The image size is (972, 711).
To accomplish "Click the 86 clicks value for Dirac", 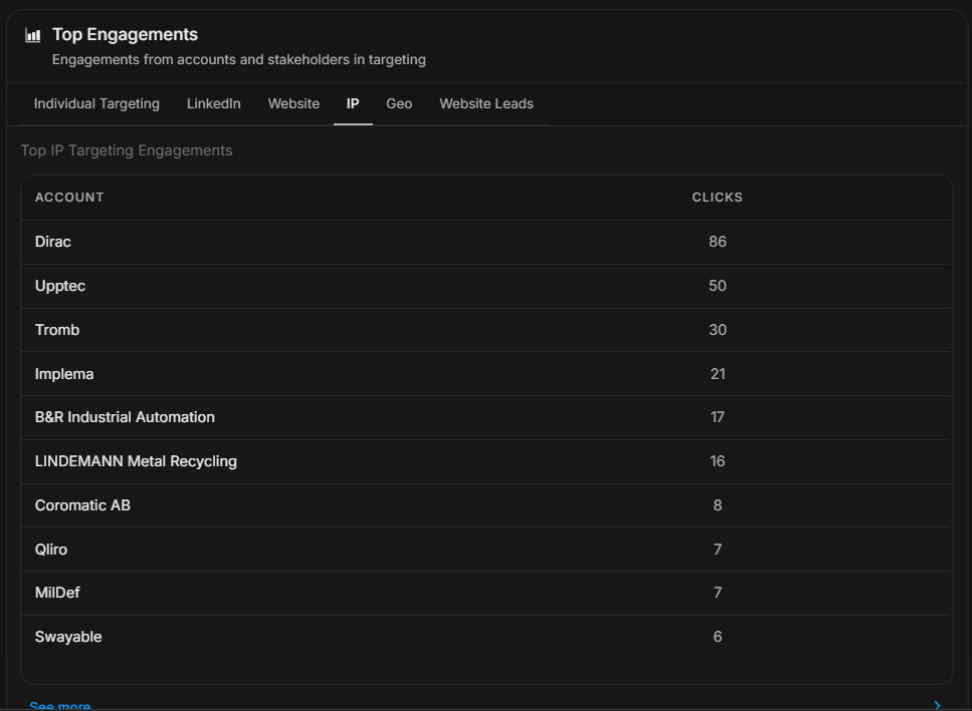I will click(717, 242).
